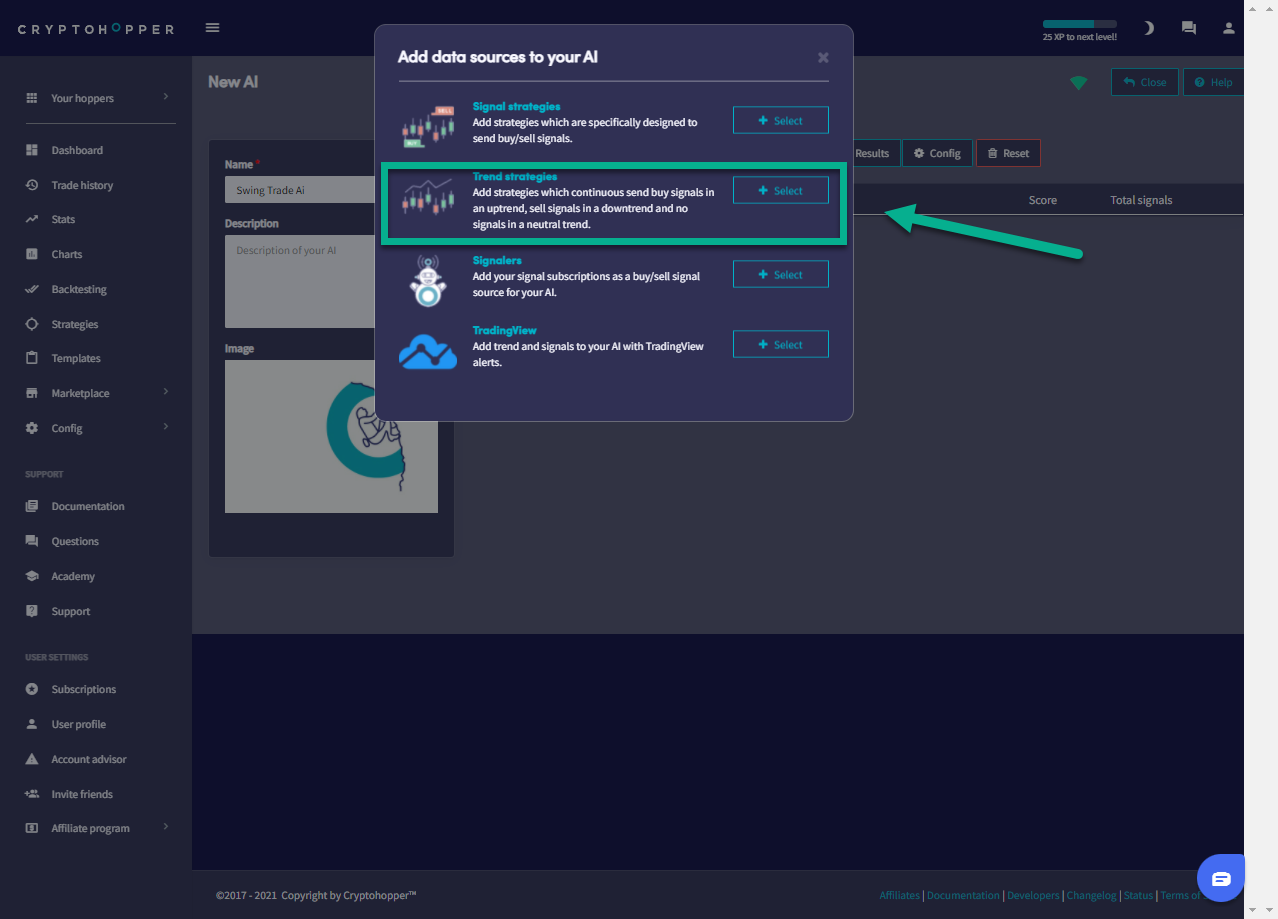Image resolution: width=1278 pixels, height=919 pixels.
Task: Close the Add data sources dialog
Action: point(823,58)
